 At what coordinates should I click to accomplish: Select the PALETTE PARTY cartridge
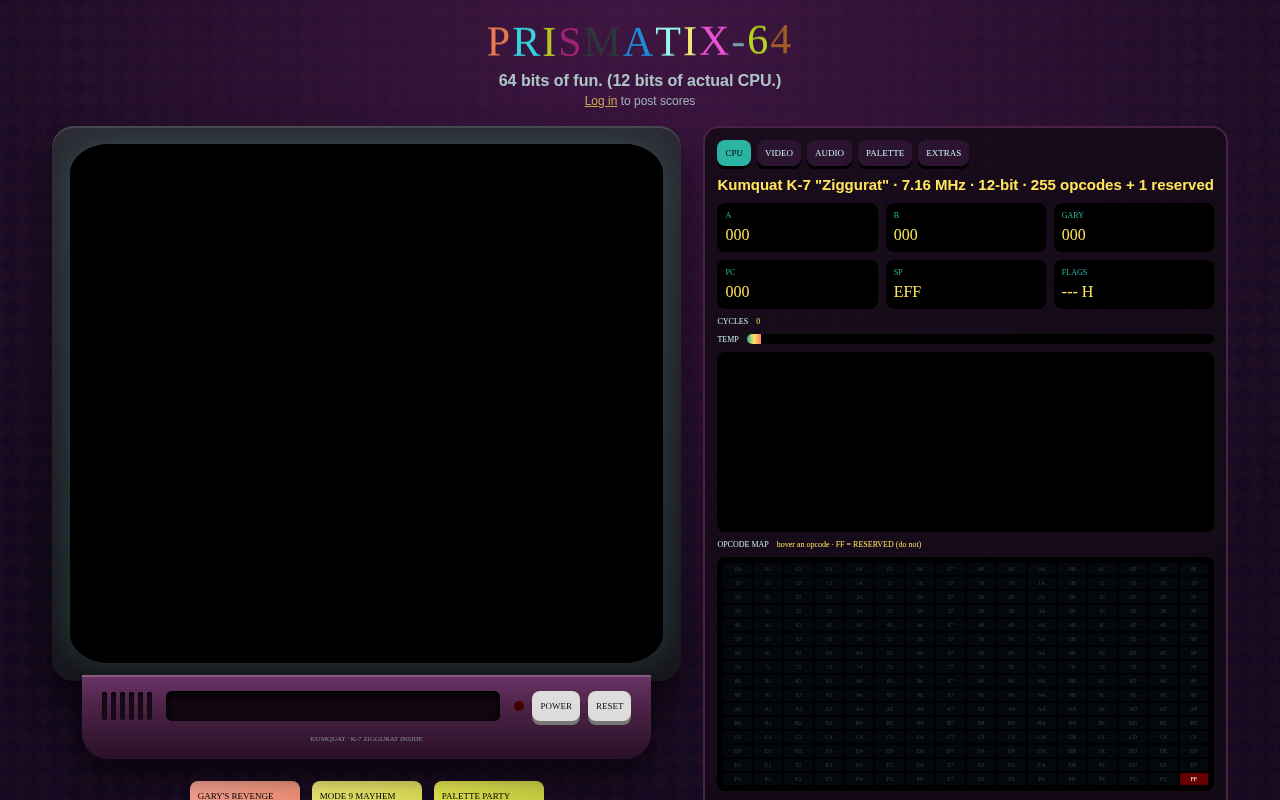489,791
